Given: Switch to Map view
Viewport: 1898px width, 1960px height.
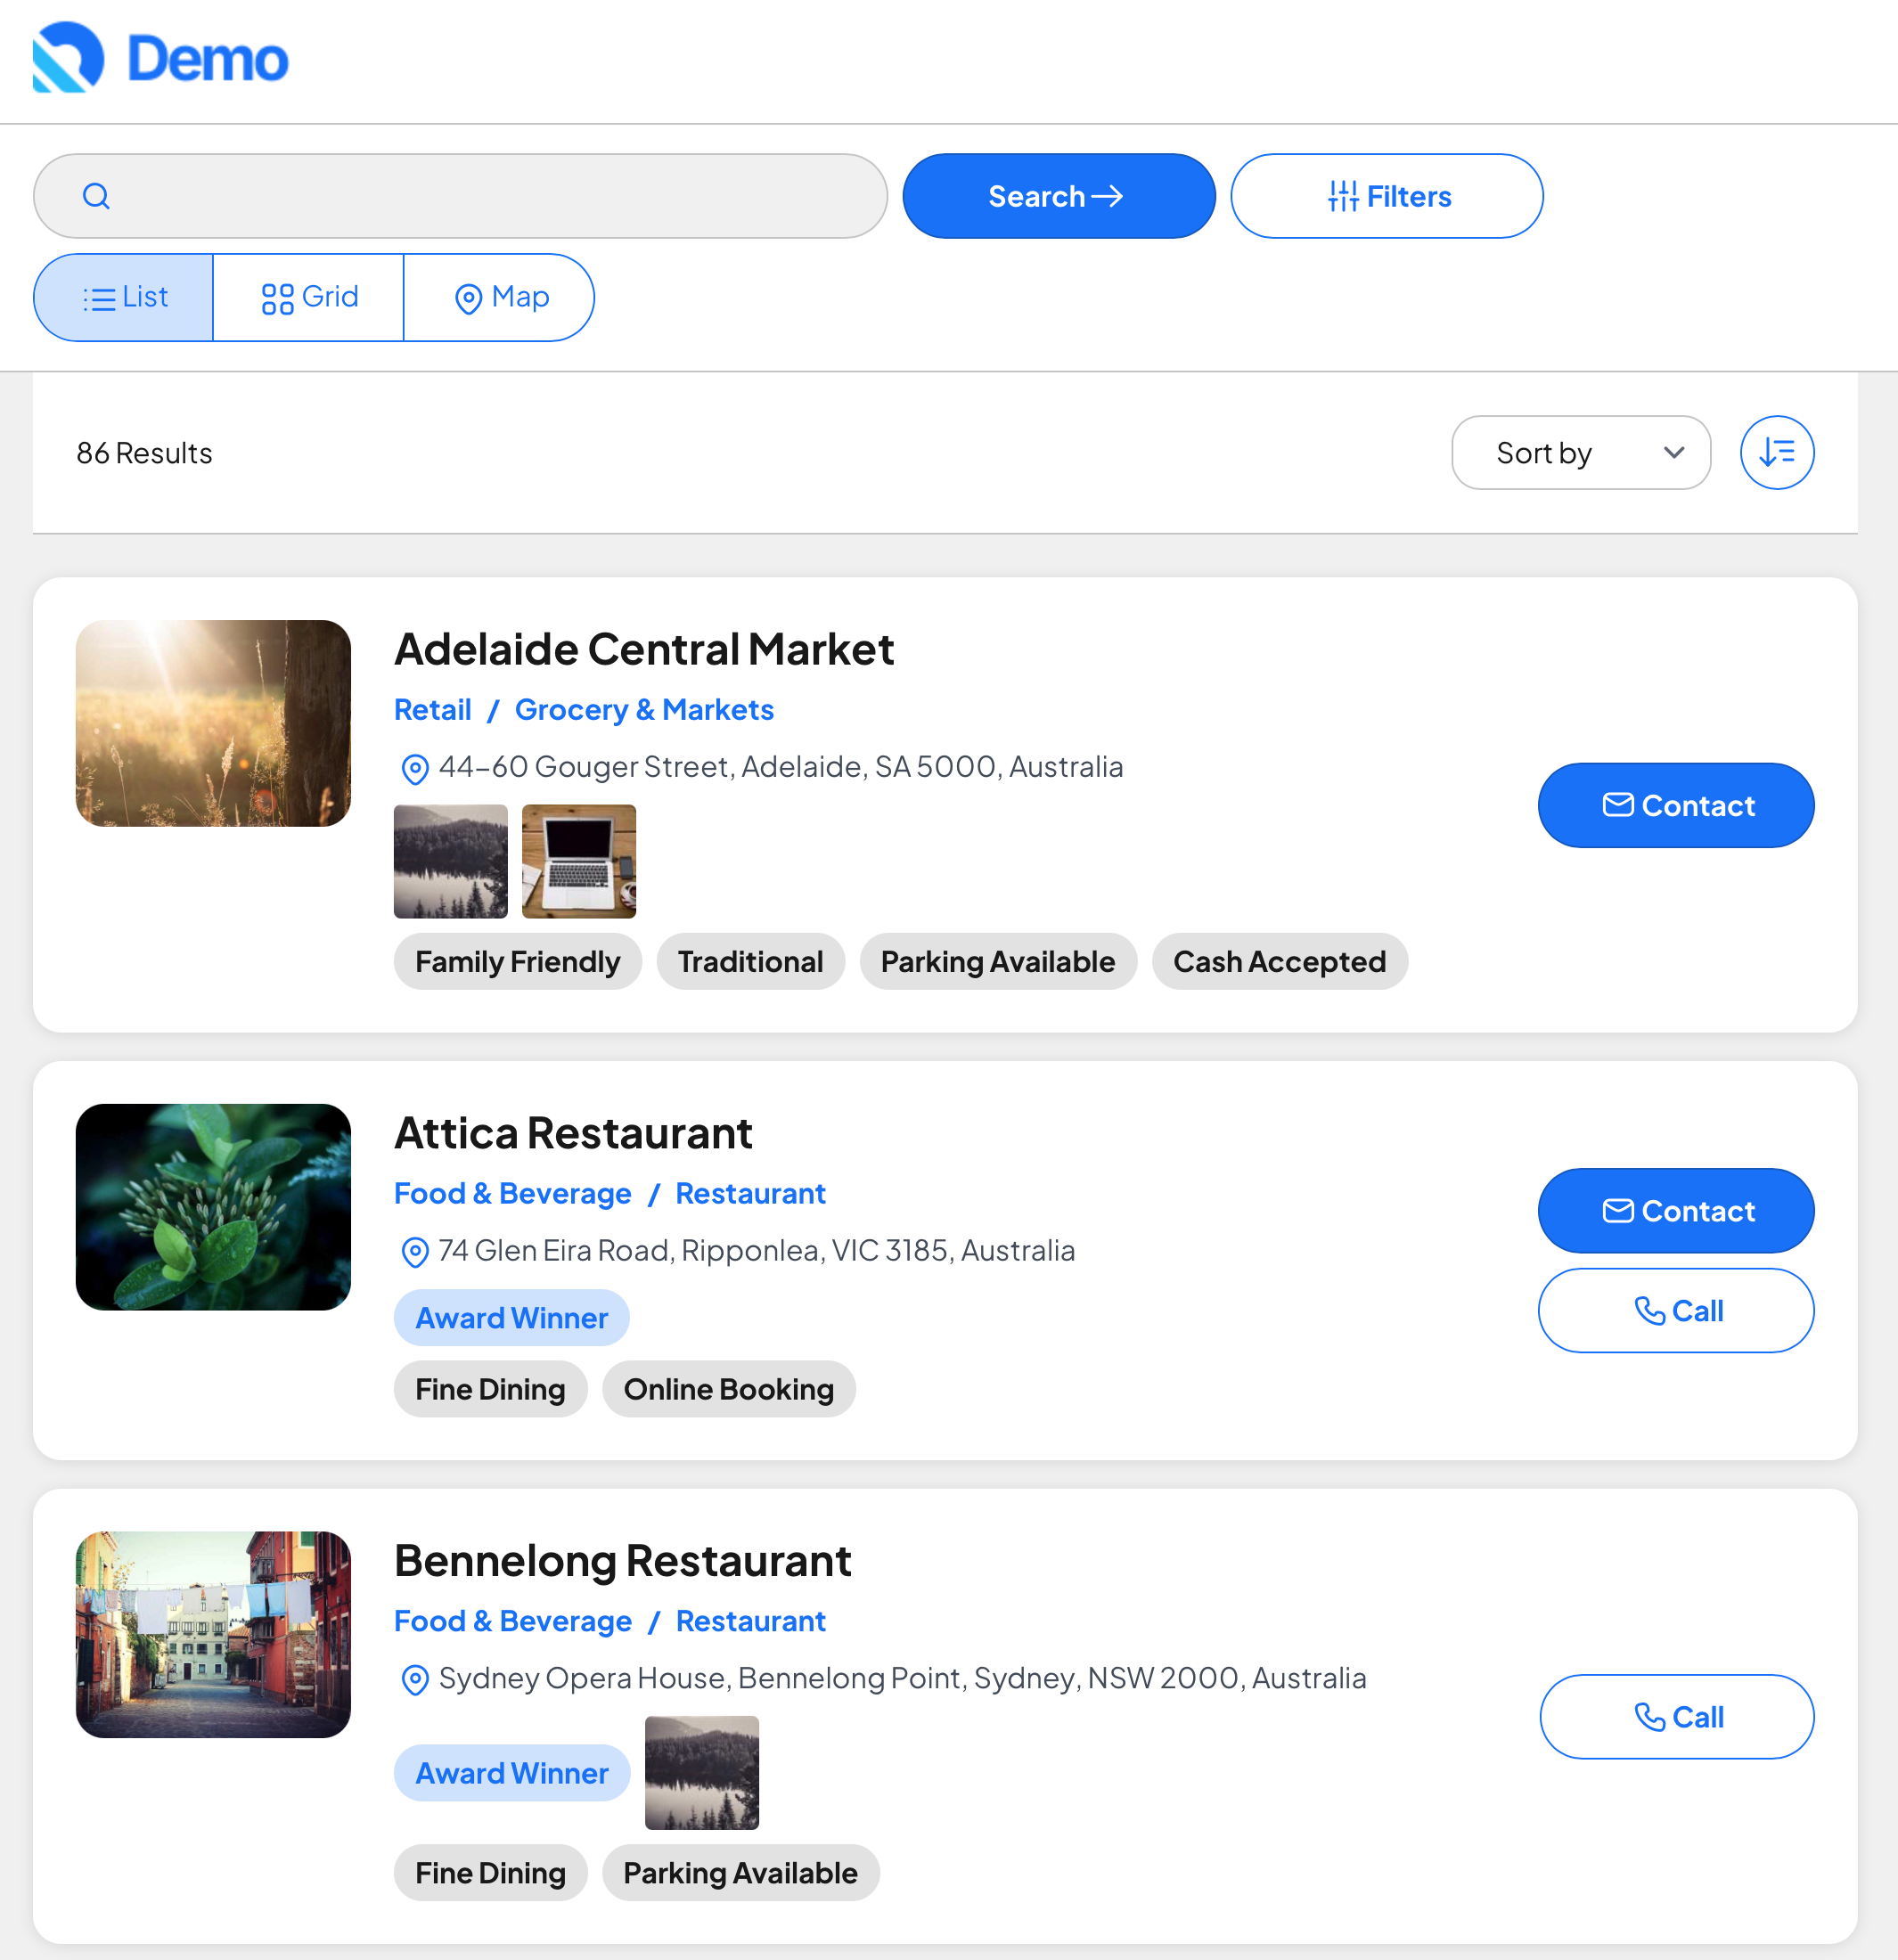Looking at the screenshot, I should [499, 297].
